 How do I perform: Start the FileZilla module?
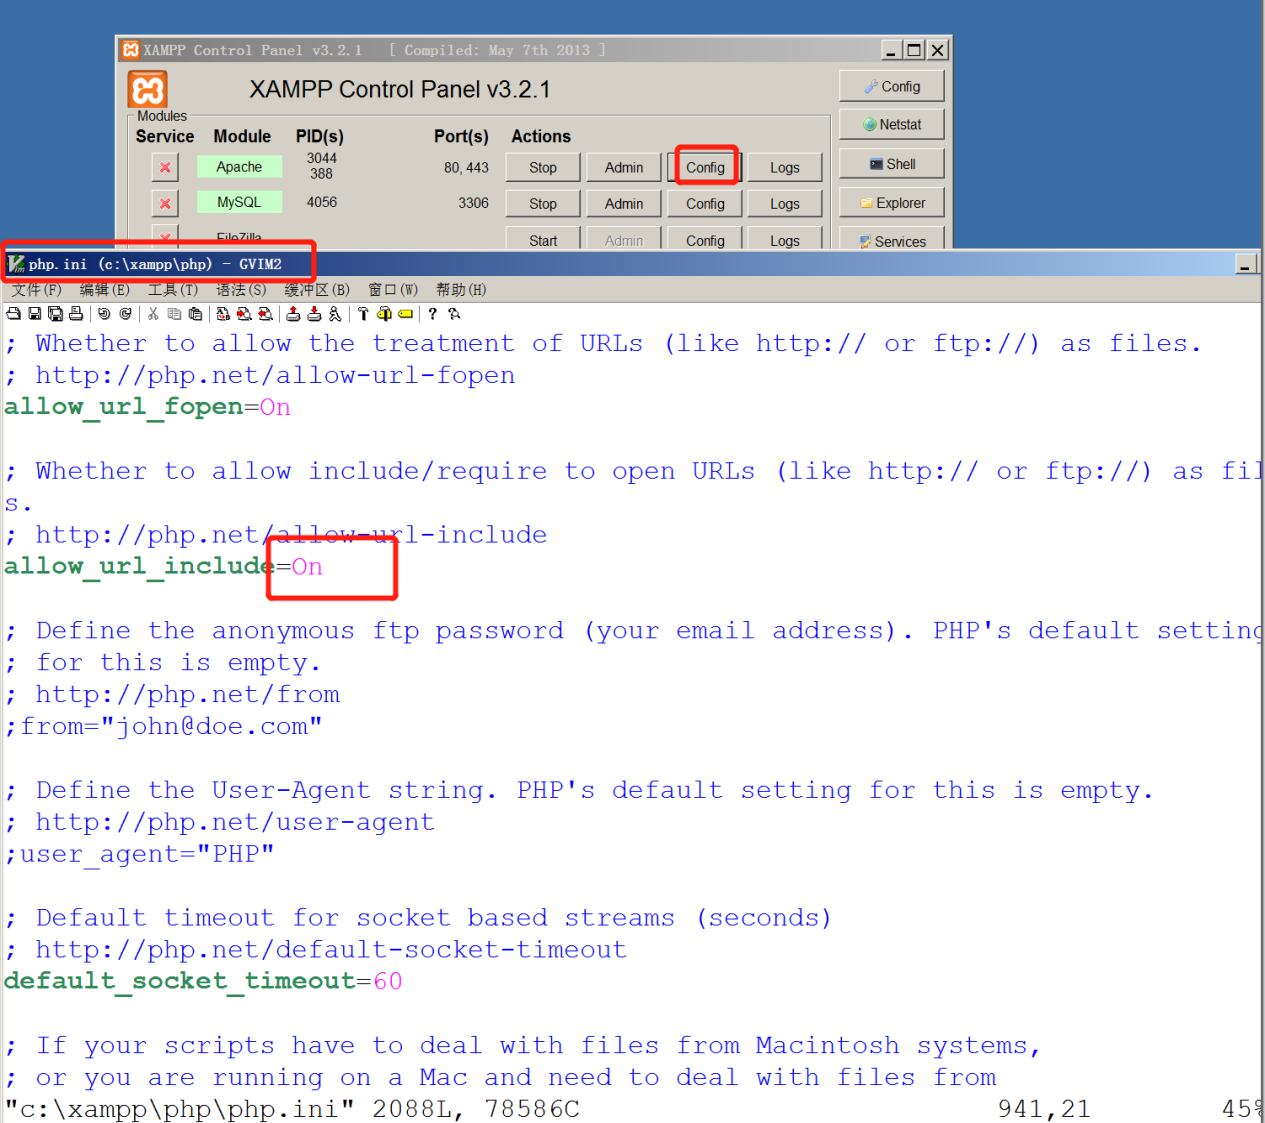tap(543, 238)
